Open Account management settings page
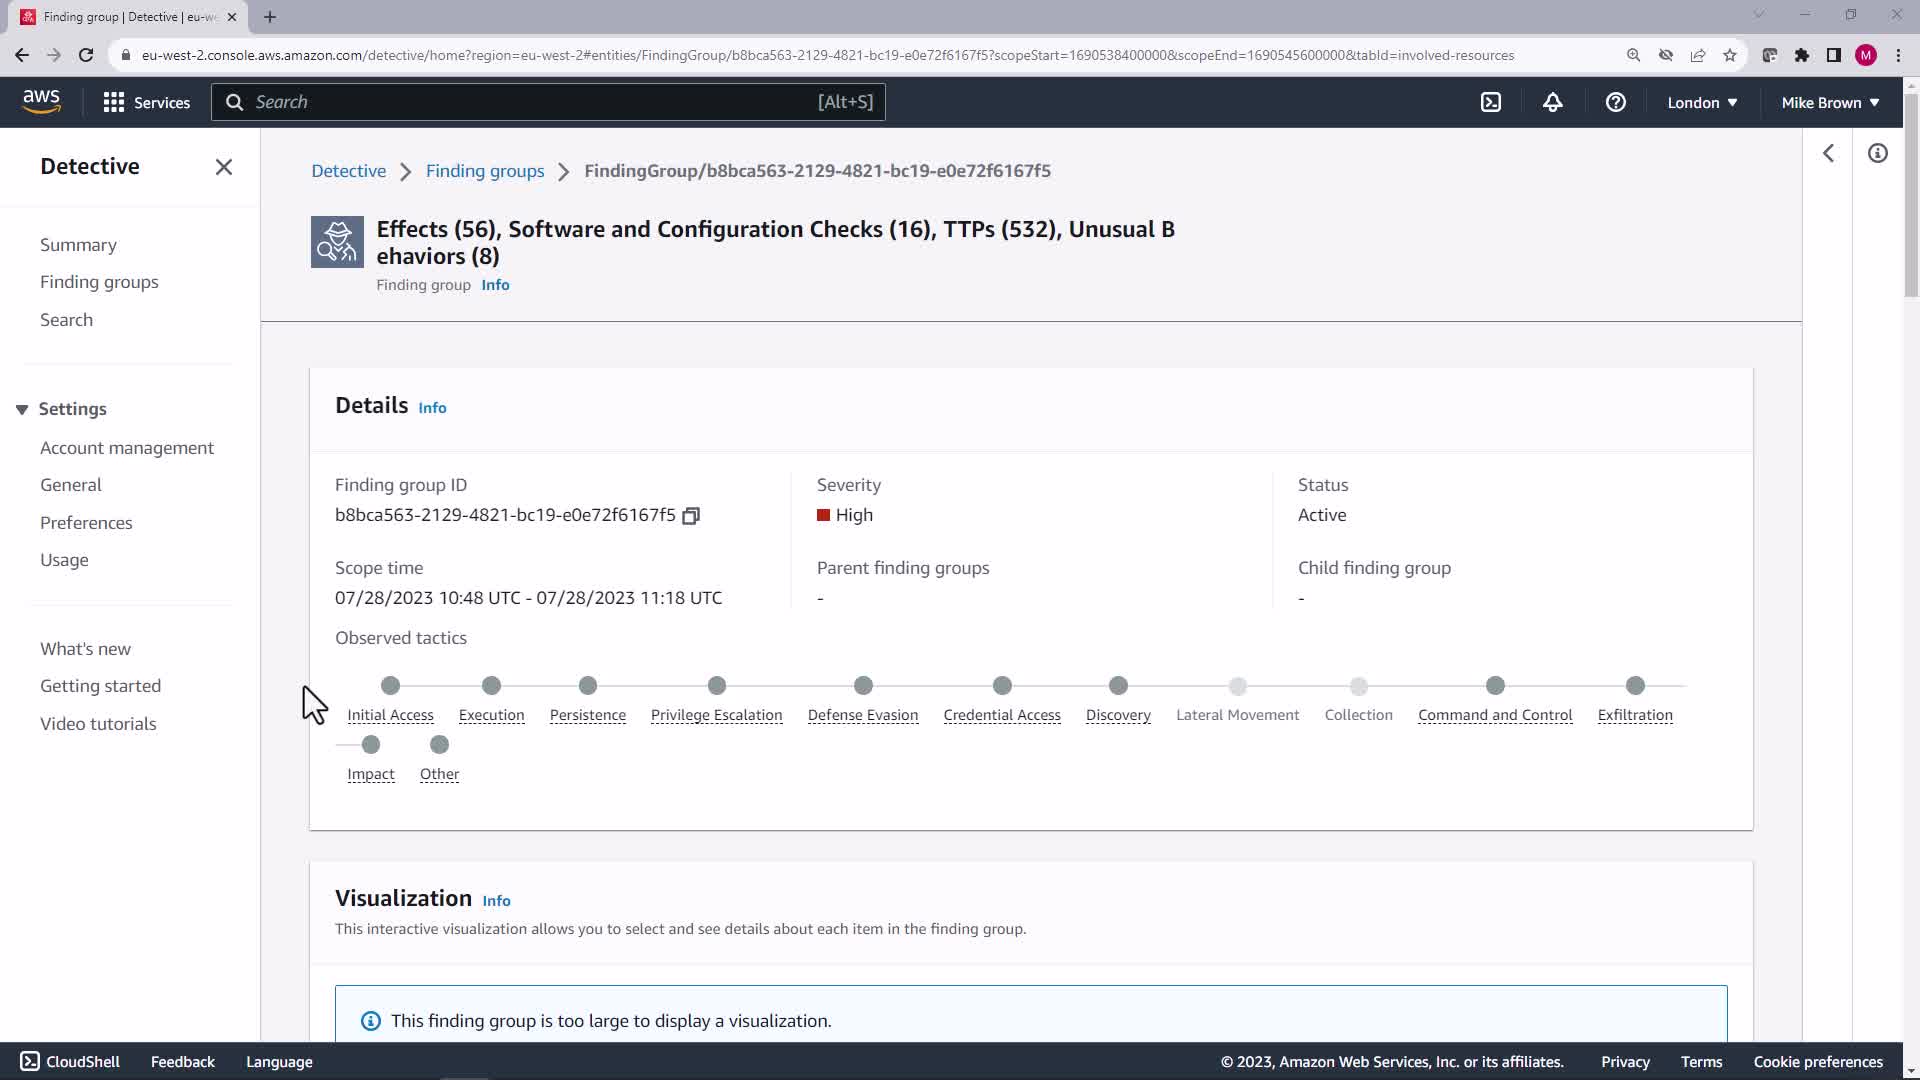 coord(127,448)
